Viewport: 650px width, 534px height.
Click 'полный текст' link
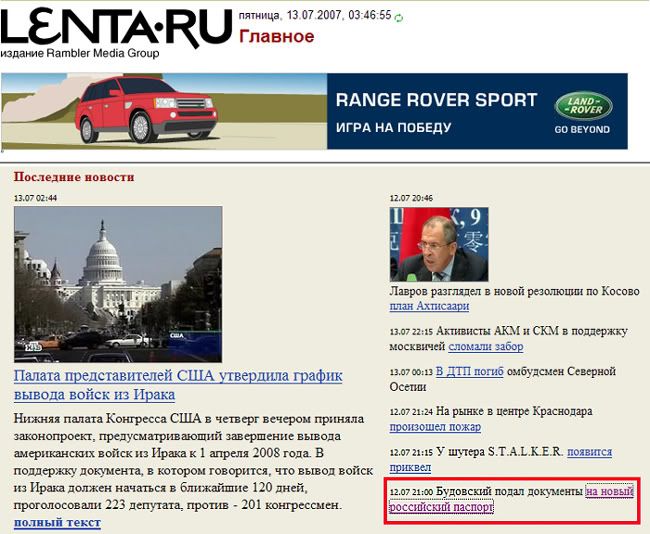(x=57, y=522)
